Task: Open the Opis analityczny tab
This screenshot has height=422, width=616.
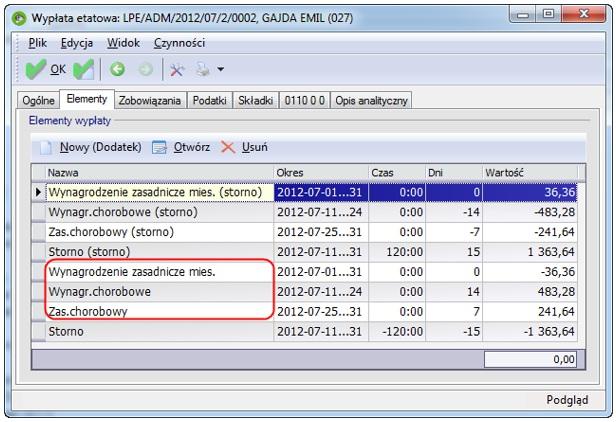Action: point(371,101)
